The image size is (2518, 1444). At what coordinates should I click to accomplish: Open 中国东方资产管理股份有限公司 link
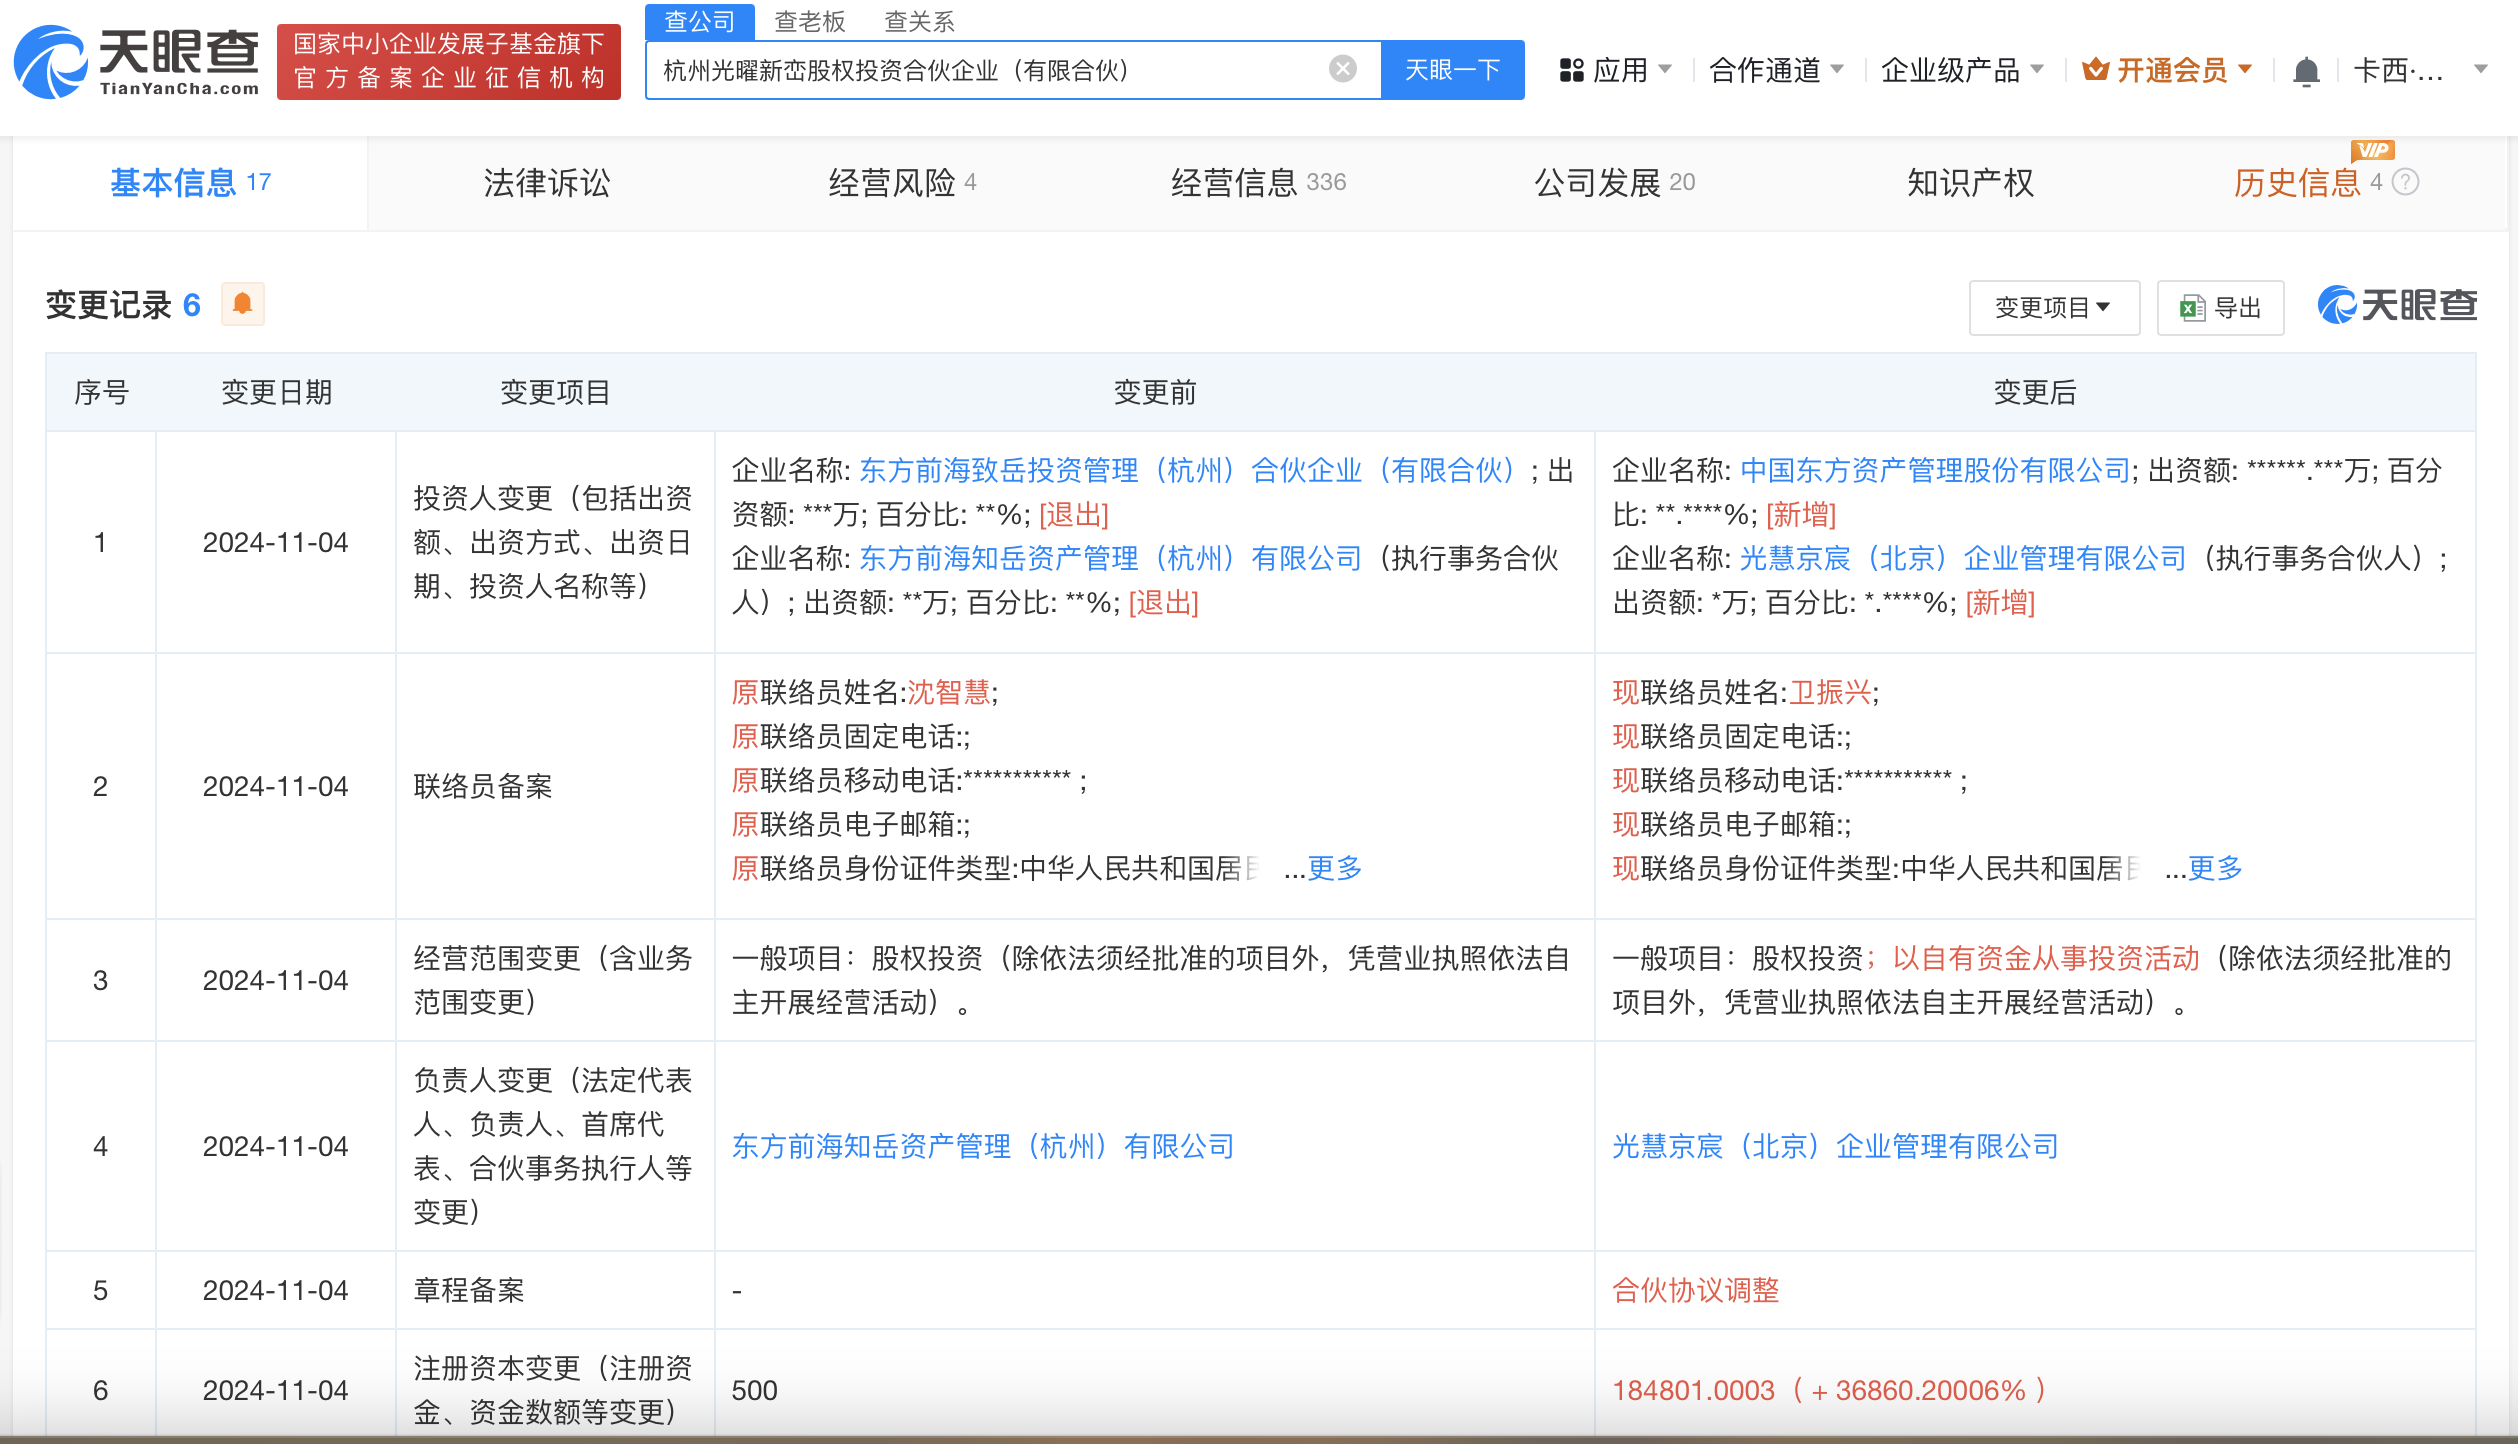(x=1935, y=470)
